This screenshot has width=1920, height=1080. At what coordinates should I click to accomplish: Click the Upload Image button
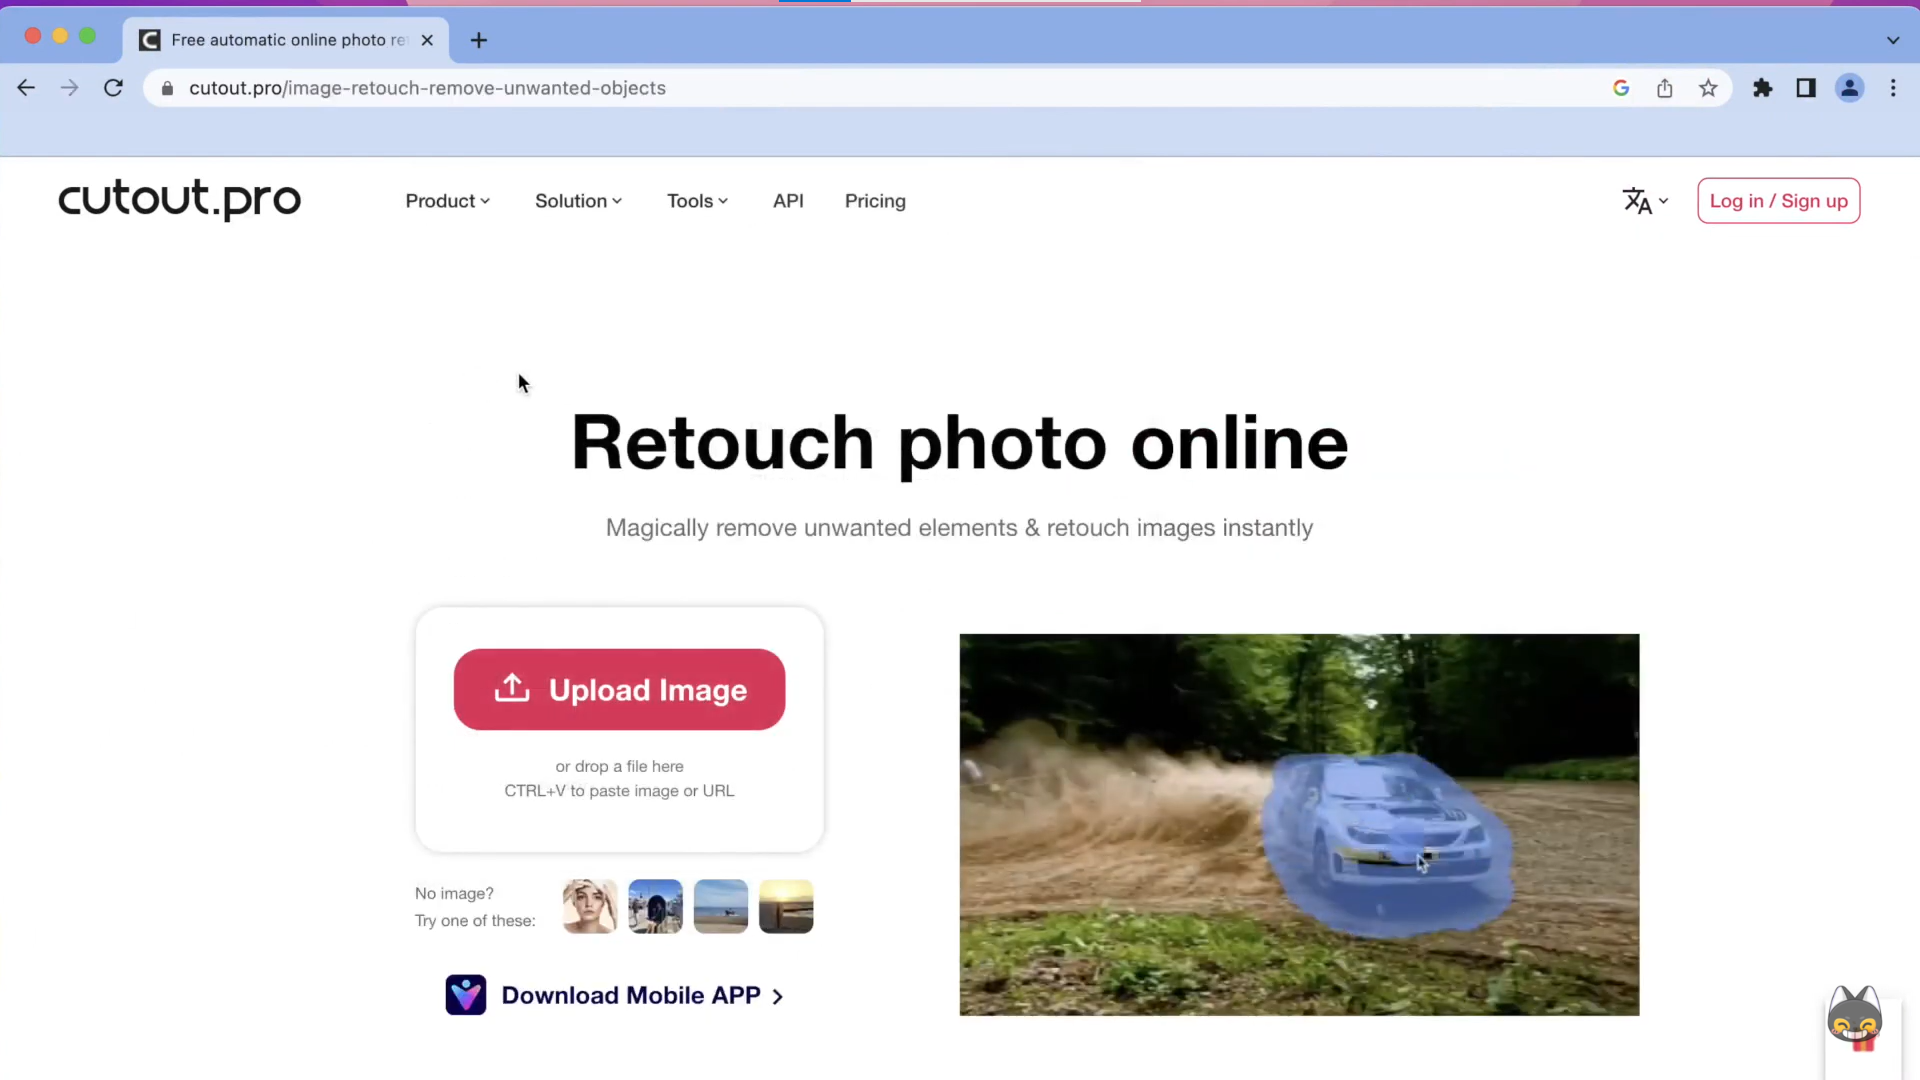point(620,690)
